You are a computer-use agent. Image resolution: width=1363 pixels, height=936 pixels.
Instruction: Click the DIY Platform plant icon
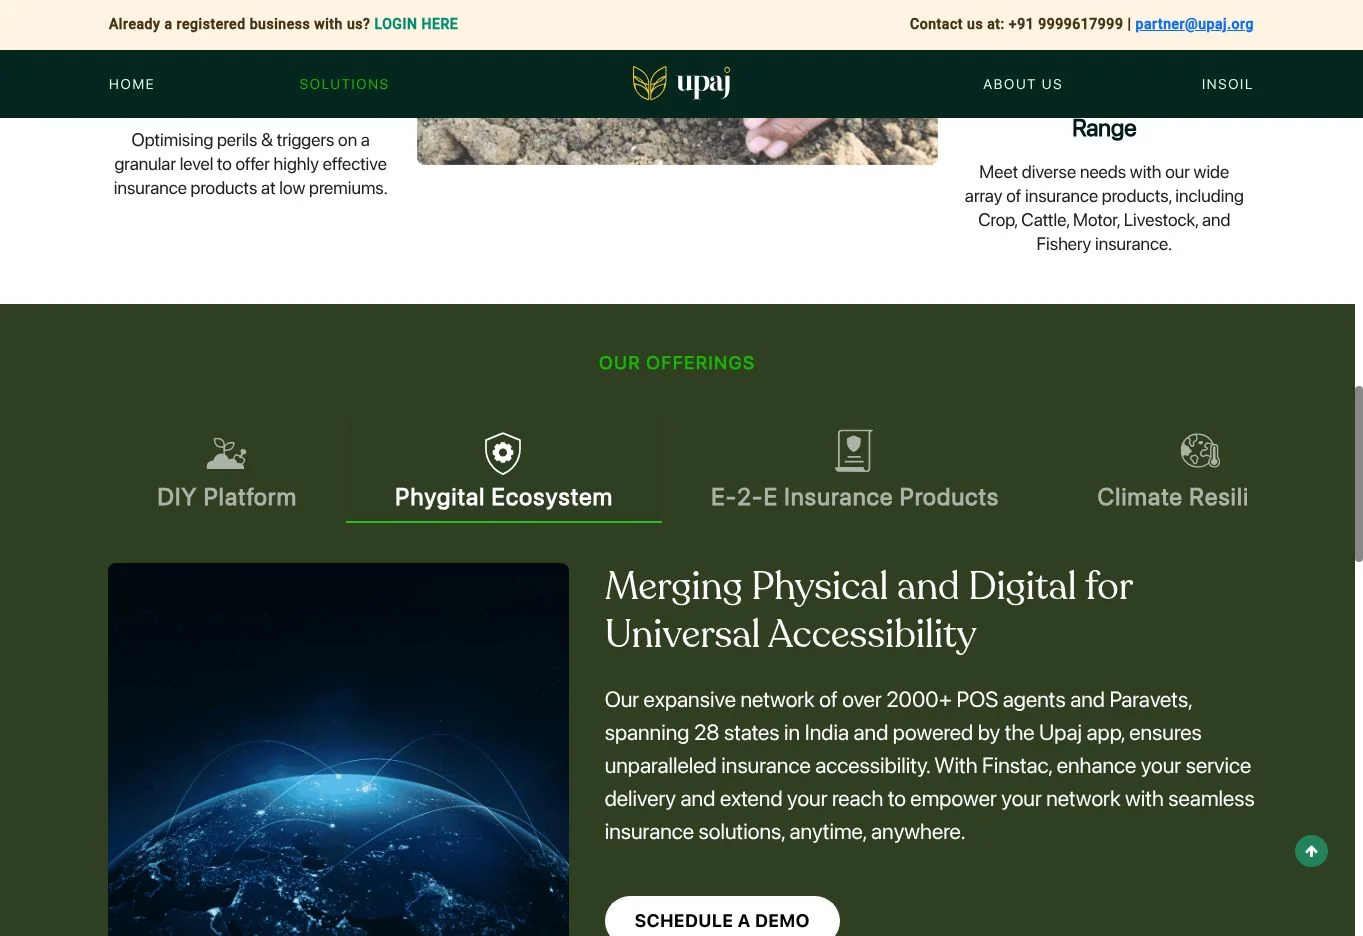[227, 453]
